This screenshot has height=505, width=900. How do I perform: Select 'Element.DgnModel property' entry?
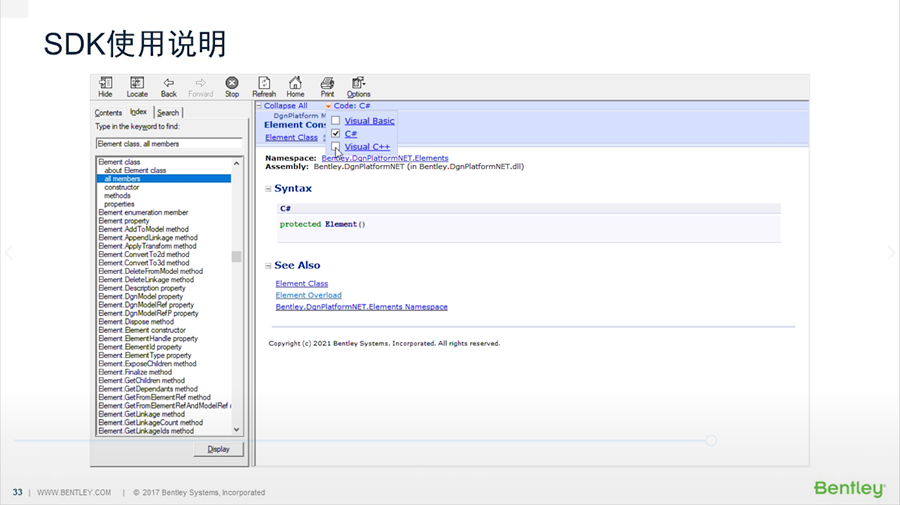[x=141, y=297]
